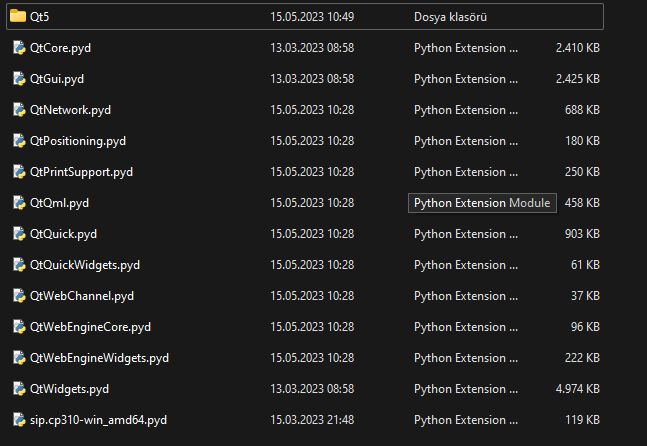
Task: Select the QtGui.pyd file name
Action: coord(57,79)
